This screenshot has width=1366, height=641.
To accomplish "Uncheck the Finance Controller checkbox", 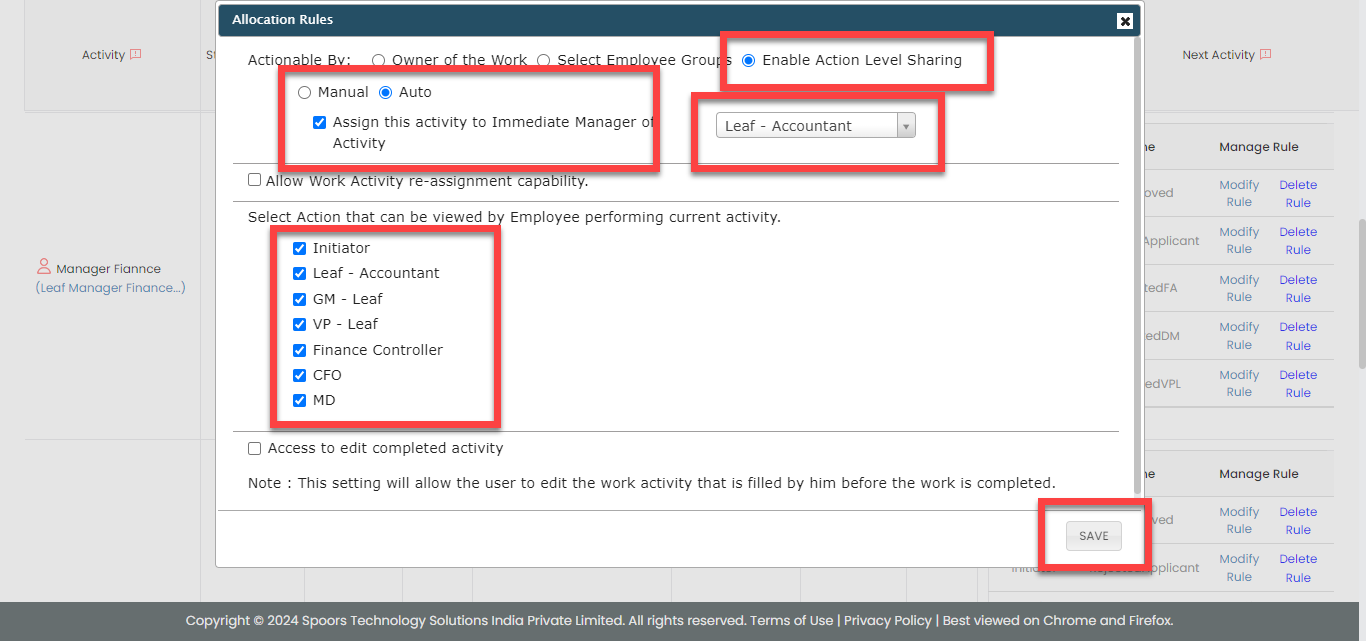I will pyautogui.click(x=299, y=350).
